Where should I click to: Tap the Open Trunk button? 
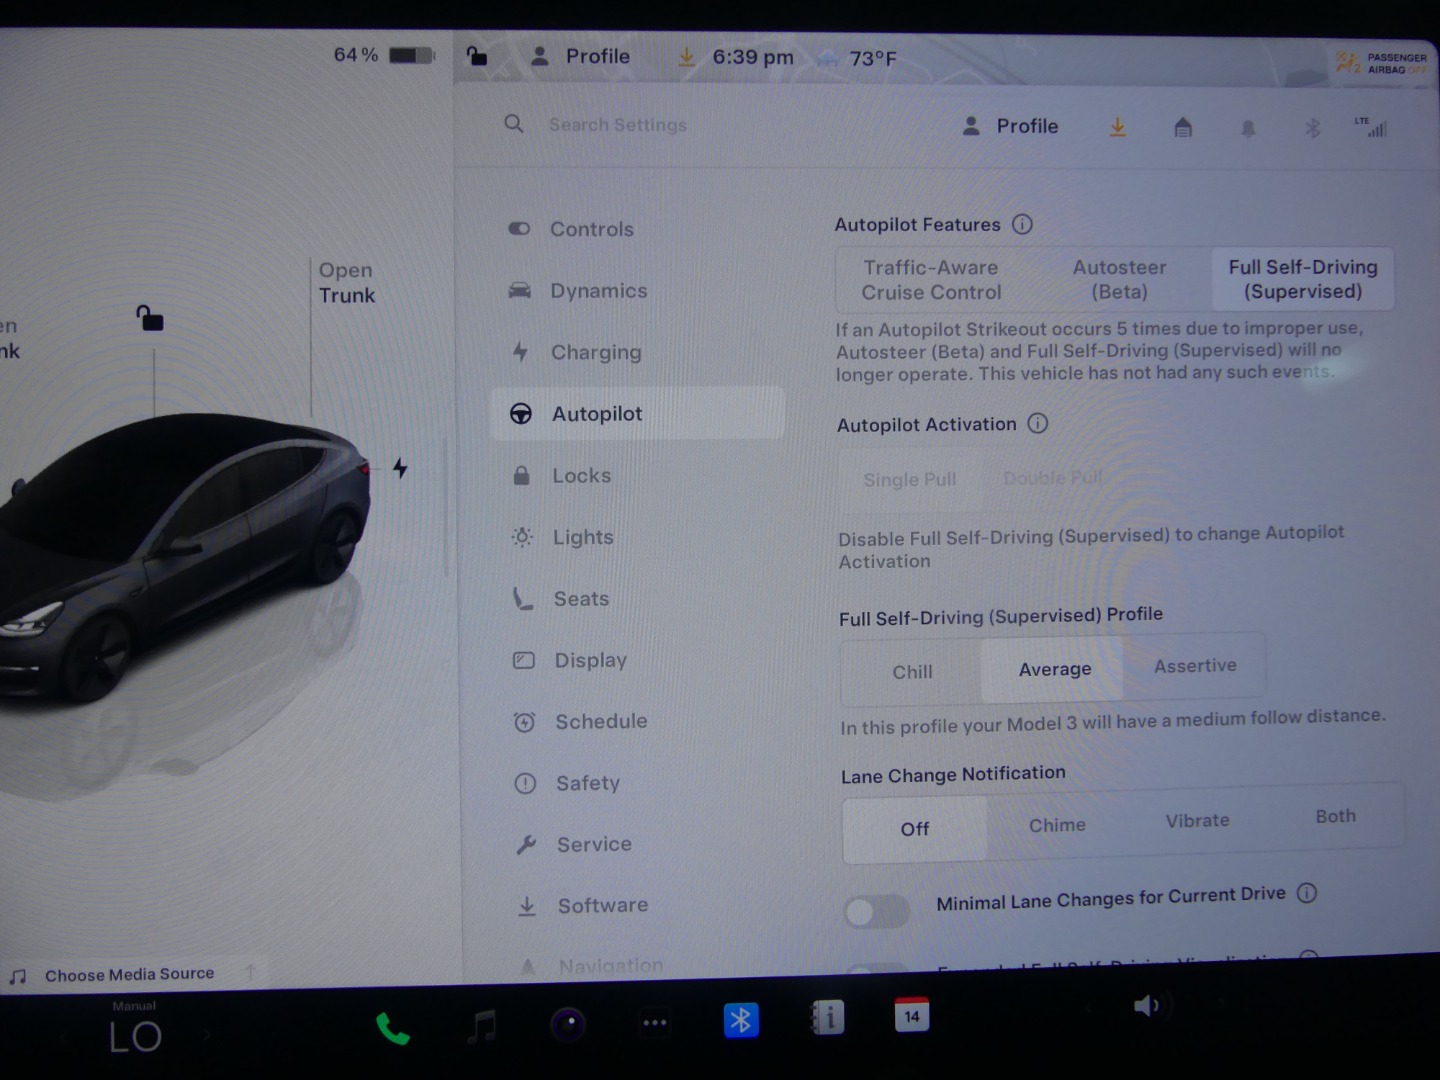(346, 283)
